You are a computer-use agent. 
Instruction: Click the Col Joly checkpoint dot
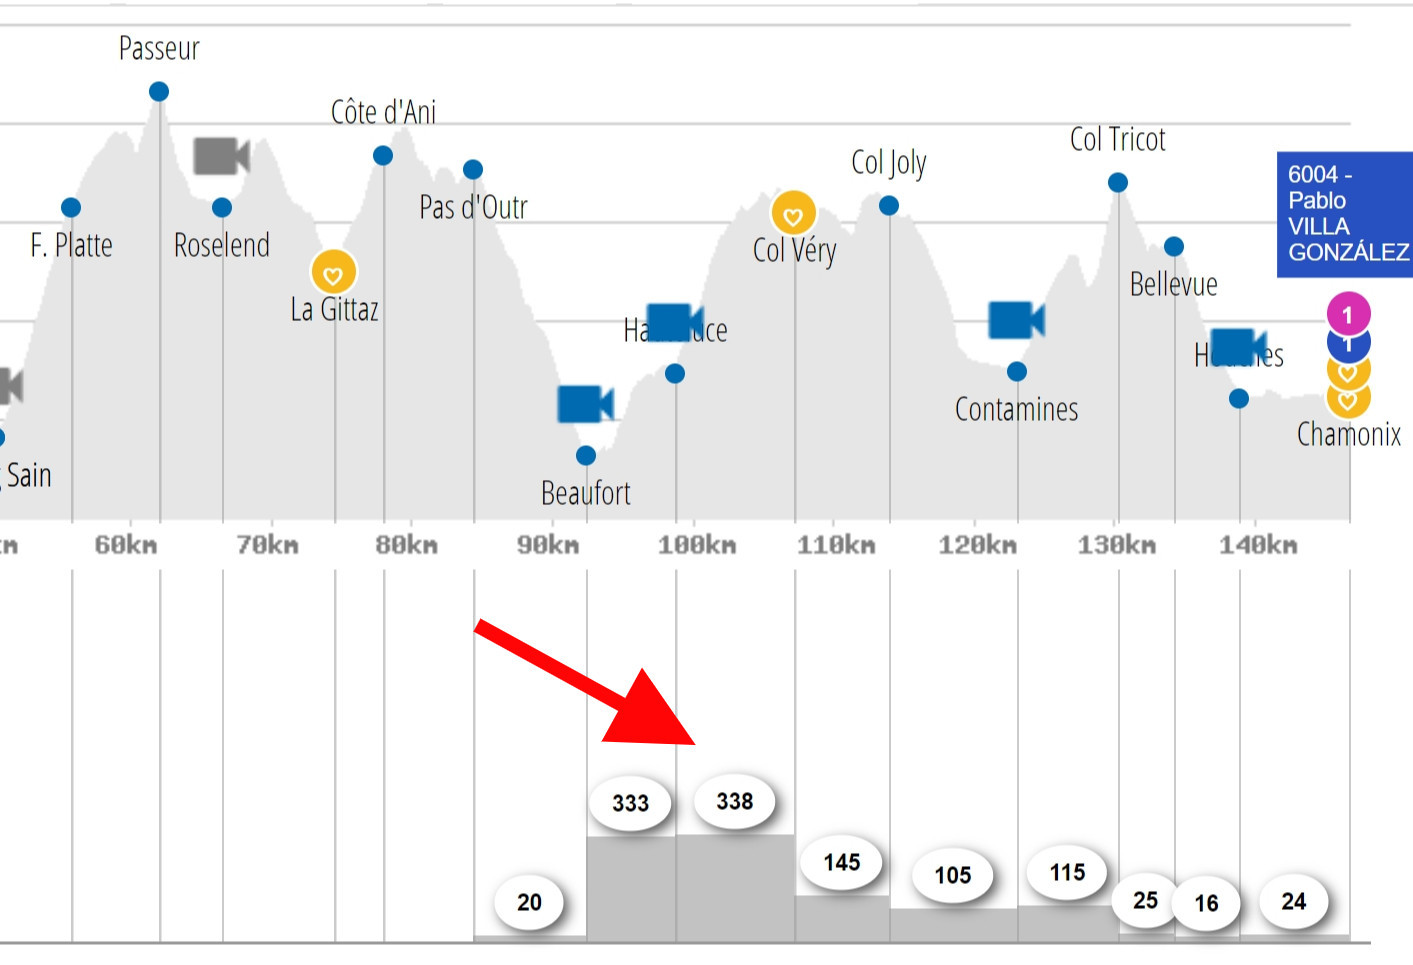point(889,206)
